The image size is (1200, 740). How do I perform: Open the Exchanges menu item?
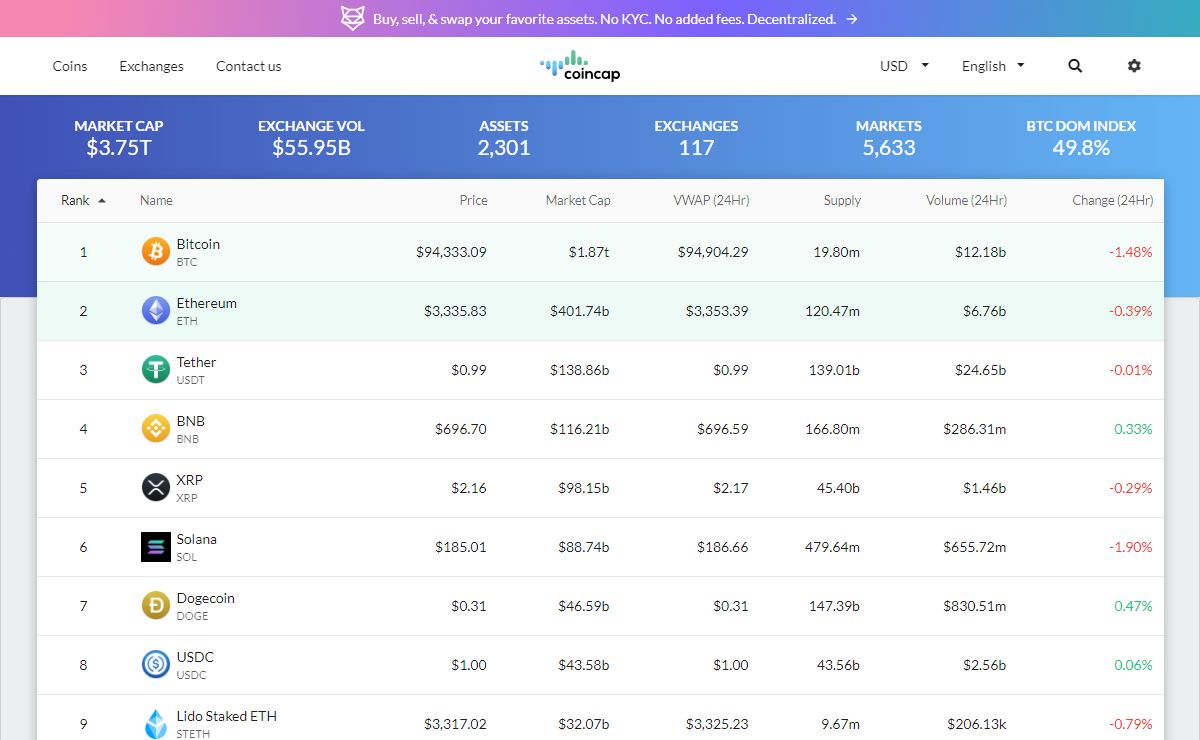151,66
